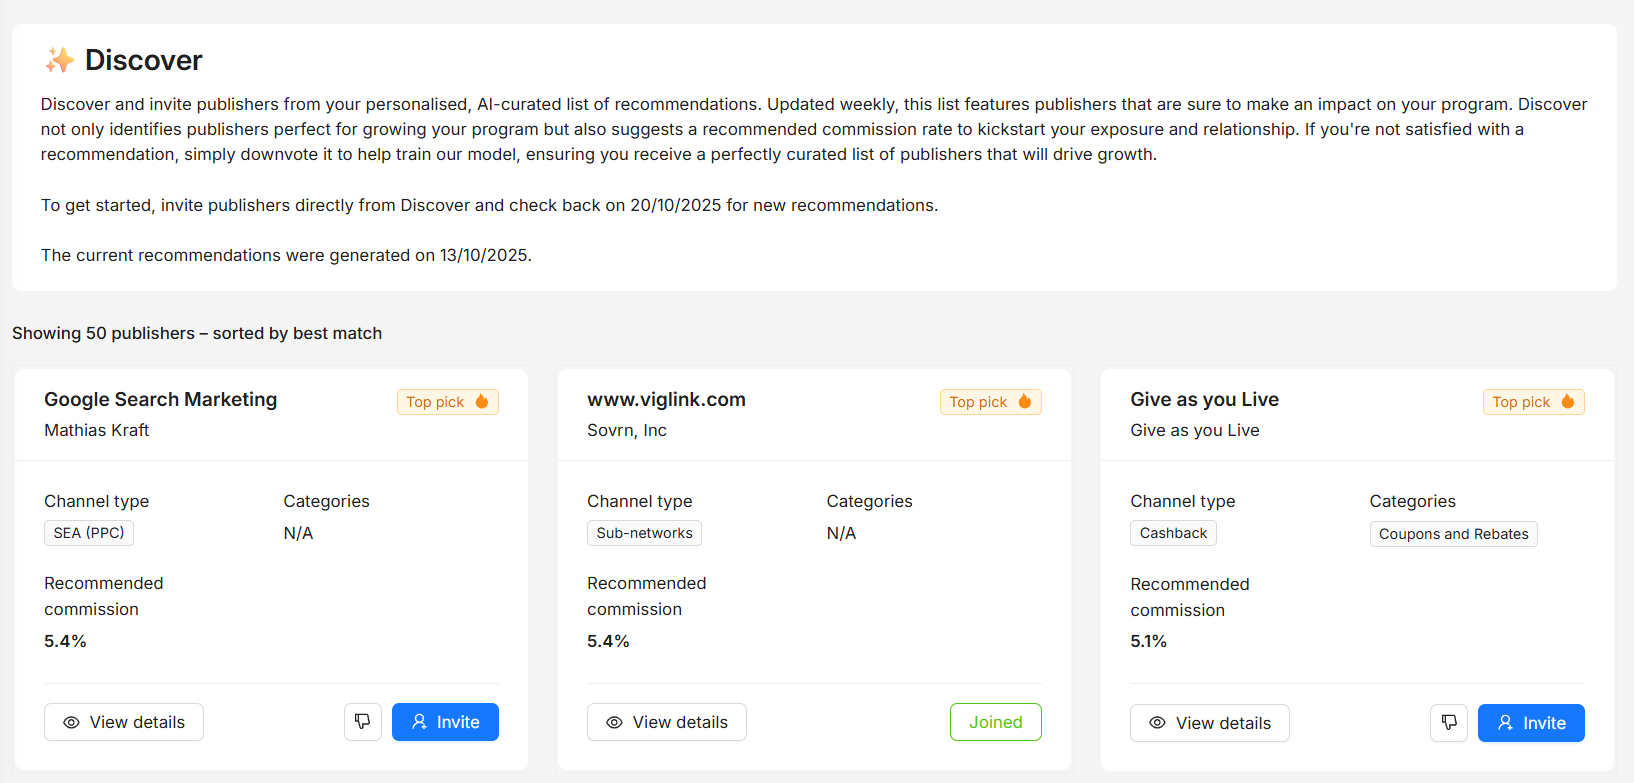
Task: Select the Cashback channel tag
Action: tap(1173, 533)
